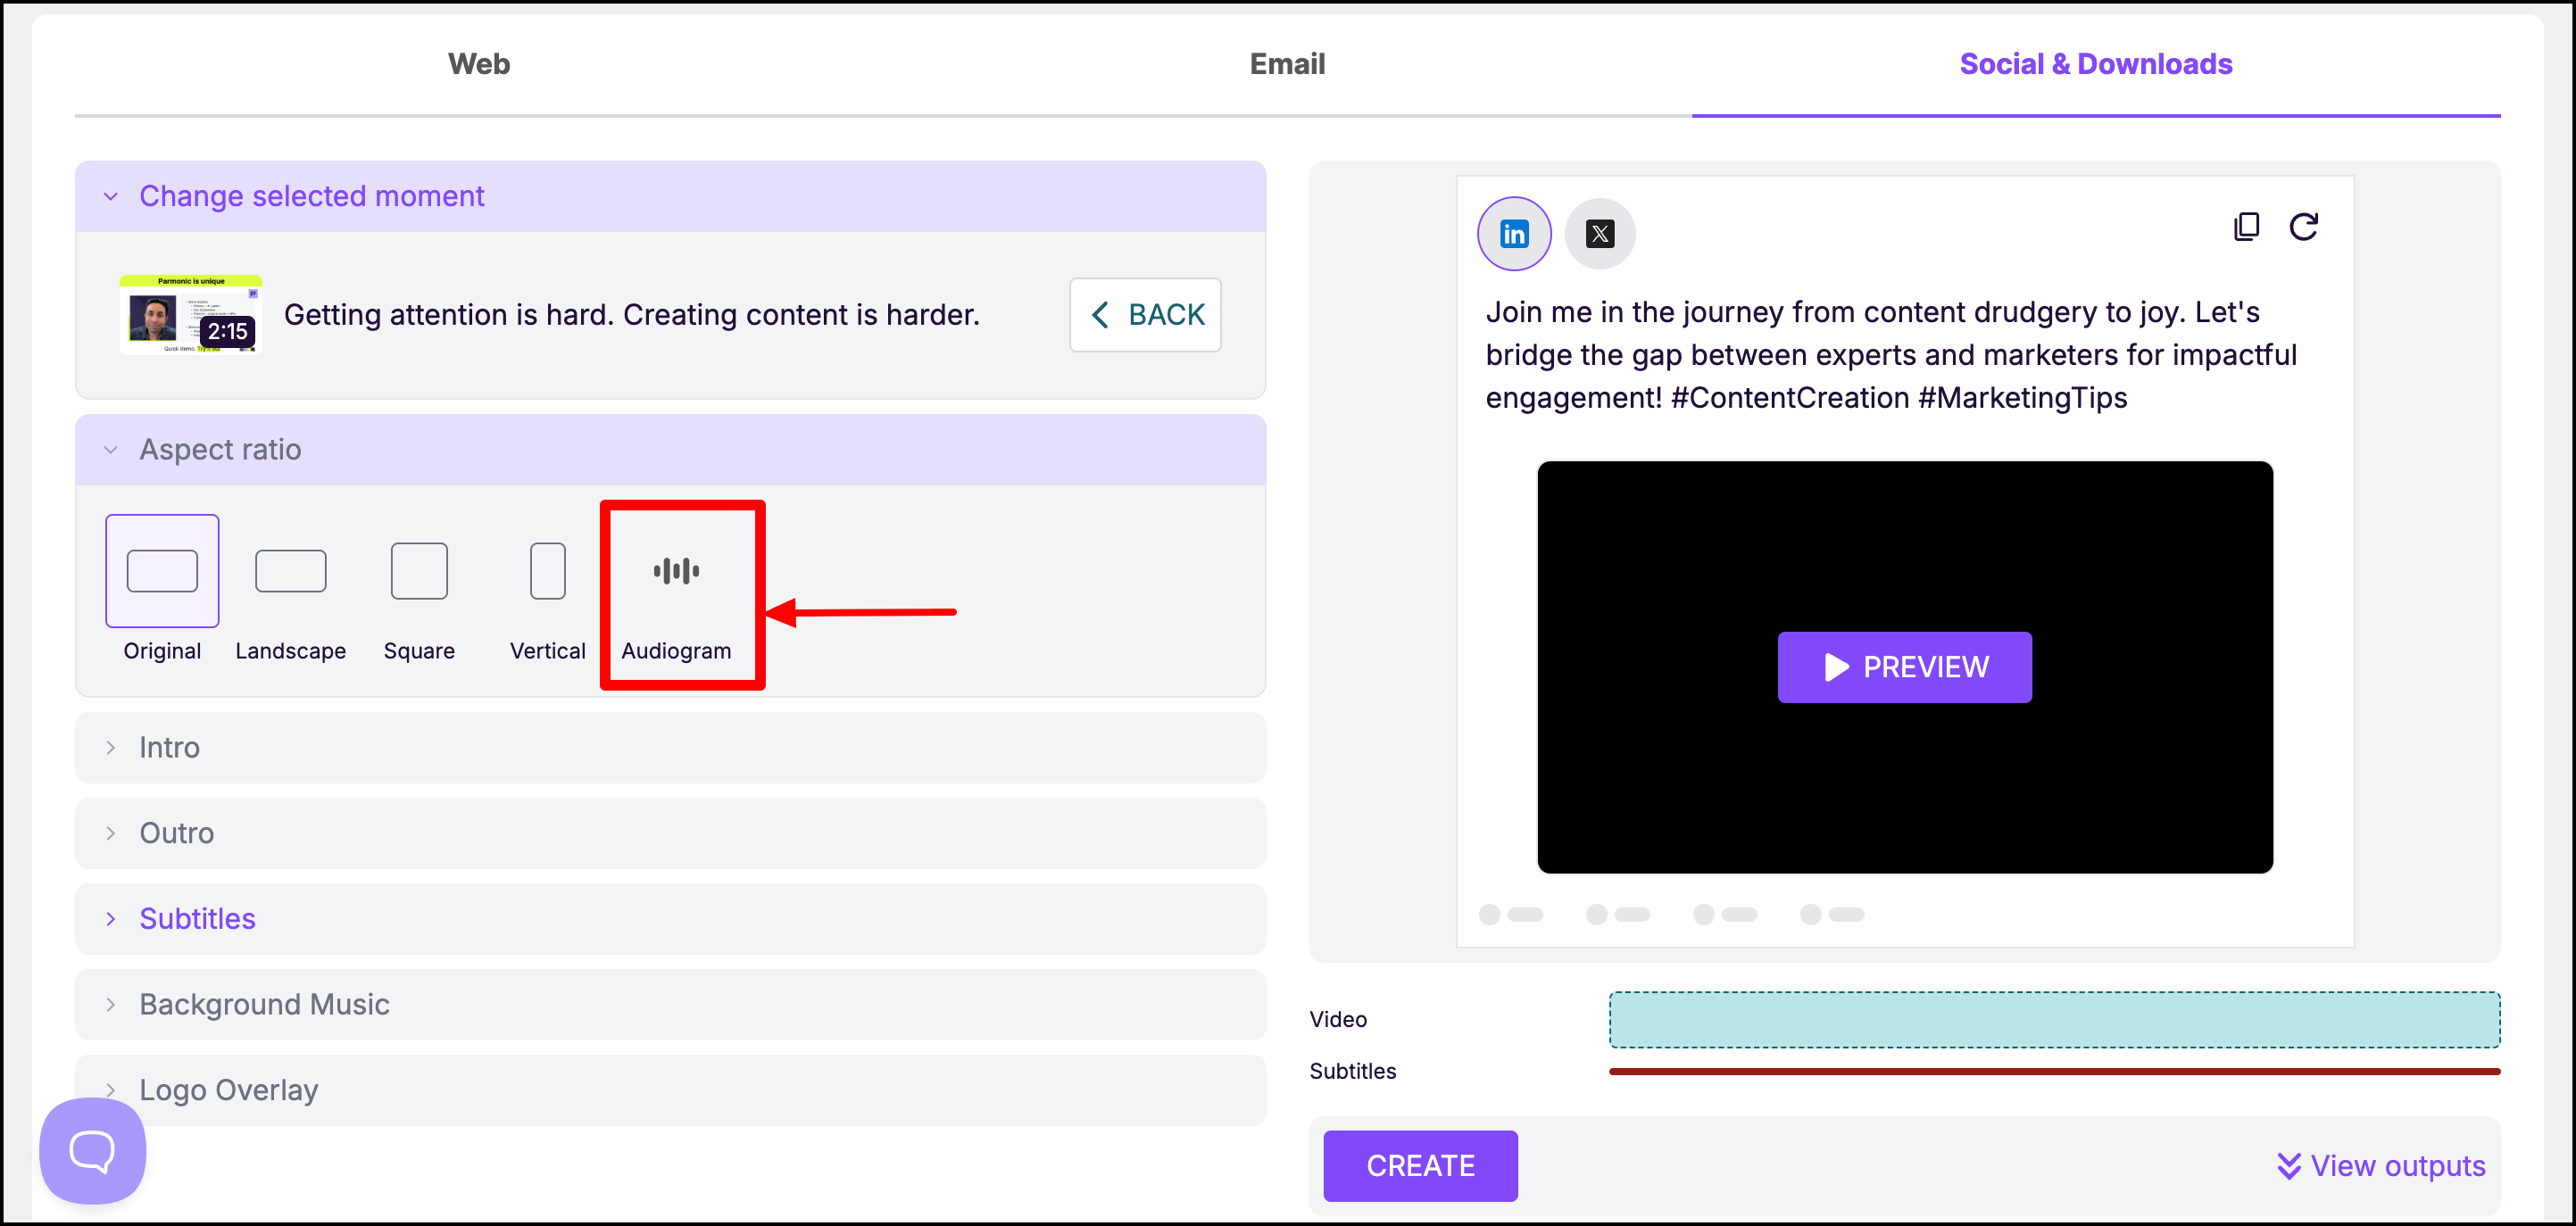The height and width of the screenshot is (1226, 2576).
Task: Switch to the X (Twitter) icon
Action: [x=1599, y=234]
